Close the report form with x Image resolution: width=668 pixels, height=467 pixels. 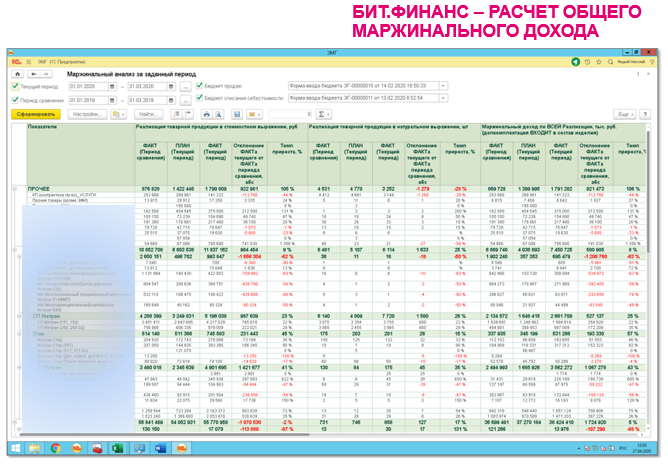point(648,74)
